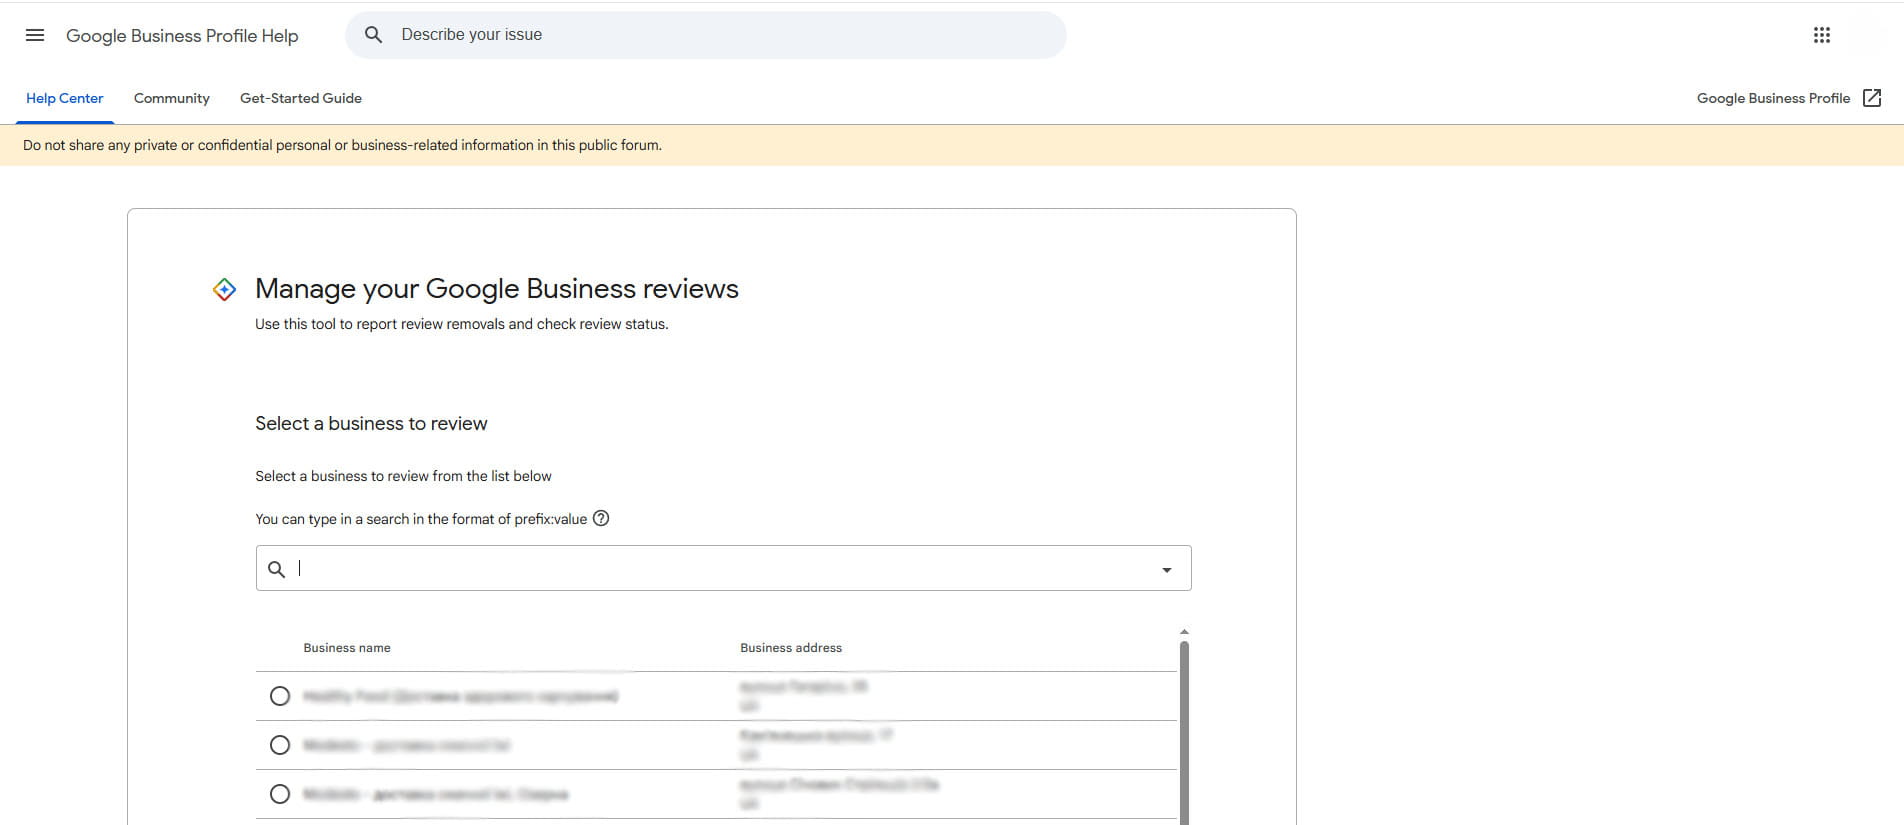Click the Manage your Google Business reviews heading

pos(497,288)
